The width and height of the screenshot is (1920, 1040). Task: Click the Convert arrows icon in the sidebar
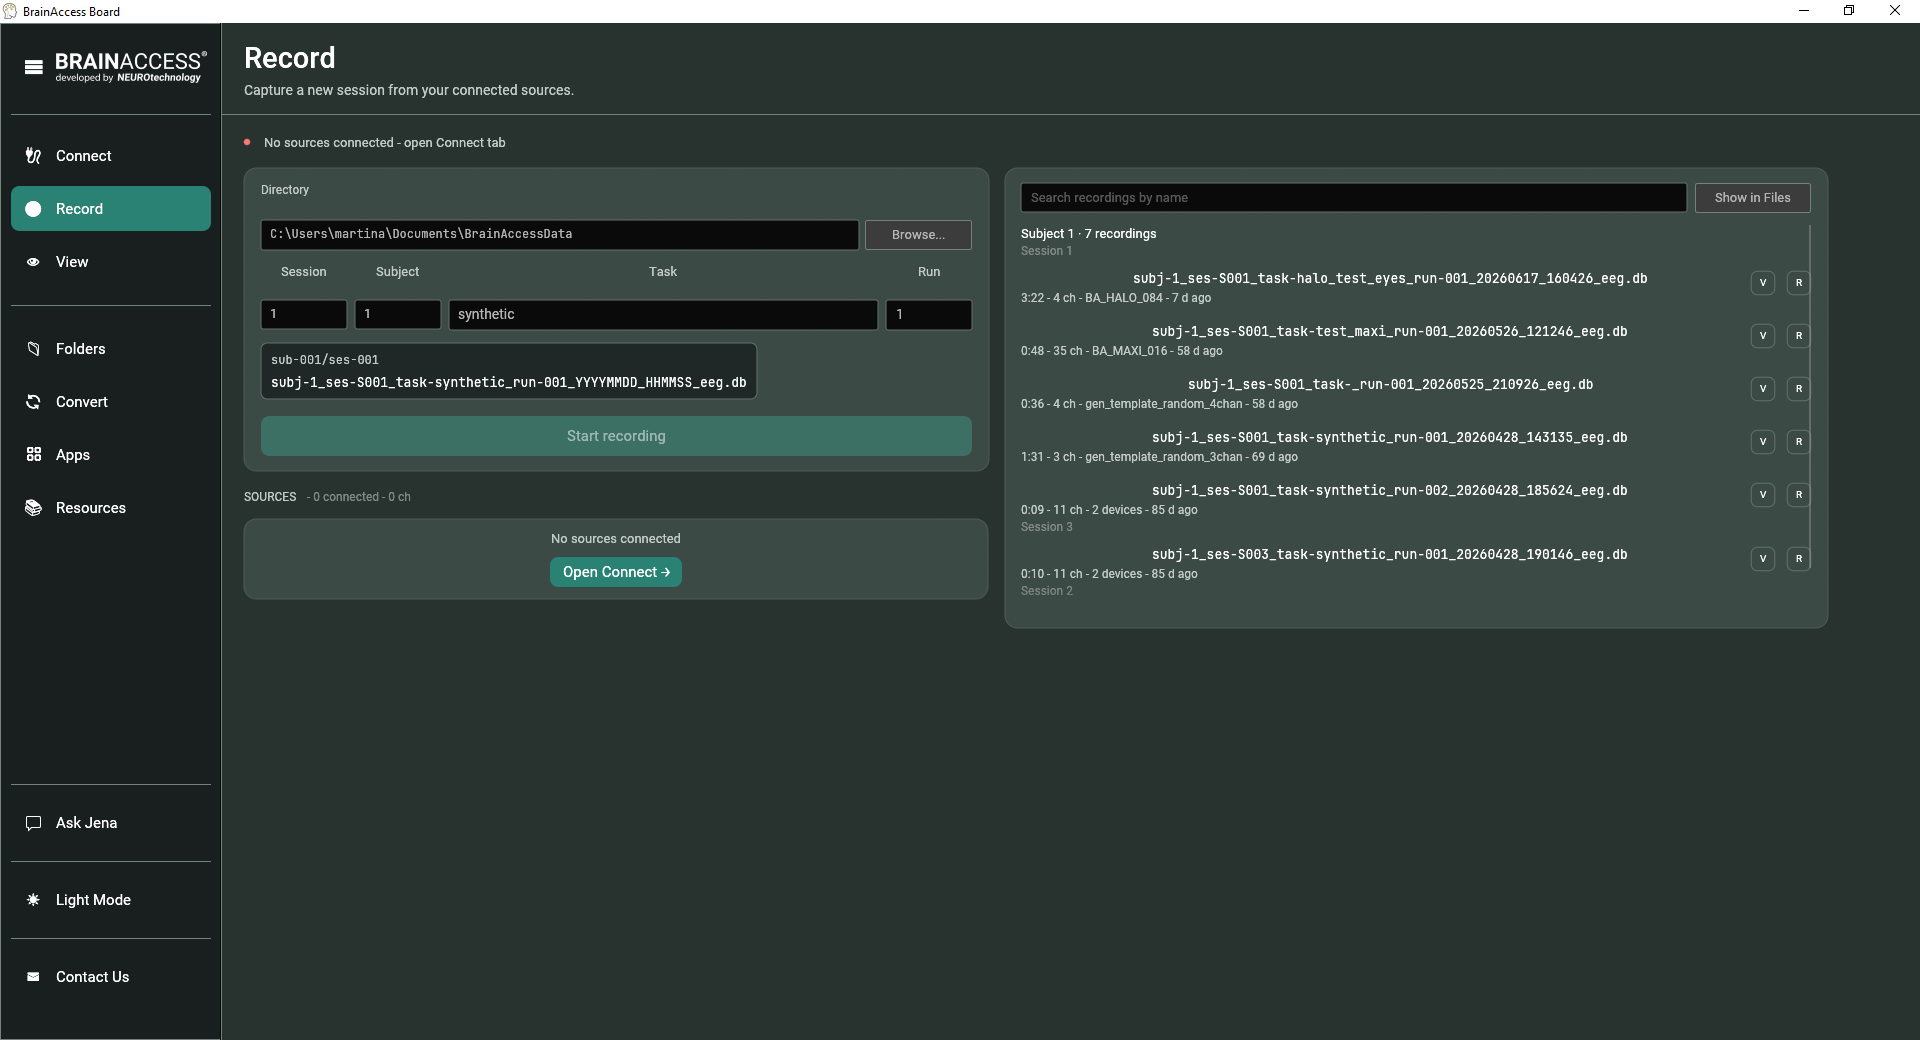34,402
